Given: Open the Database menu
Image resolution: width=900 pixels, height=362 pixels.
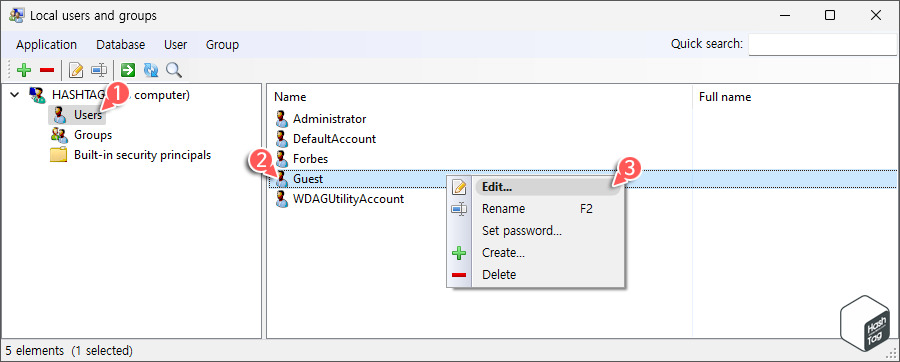Looking at the screenshot, I should [x=121, y=45].
